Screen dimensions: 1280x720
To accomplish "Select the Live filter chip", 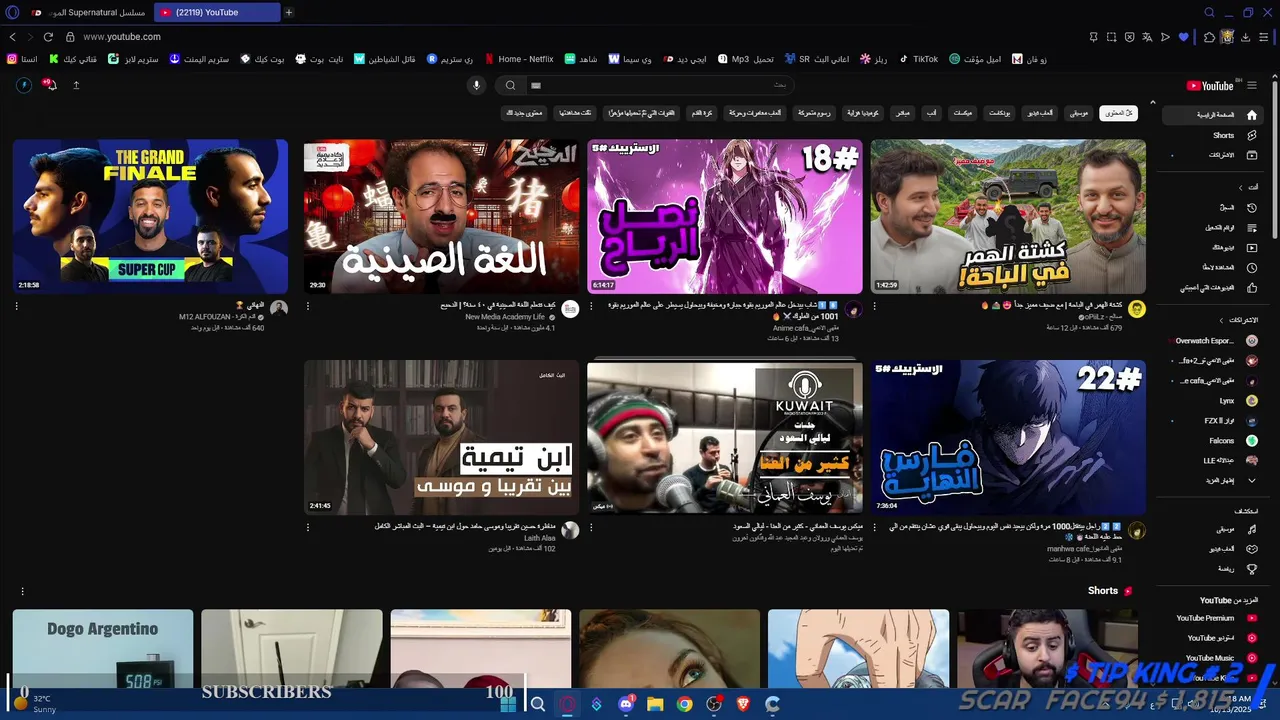I will coord(903,113).
